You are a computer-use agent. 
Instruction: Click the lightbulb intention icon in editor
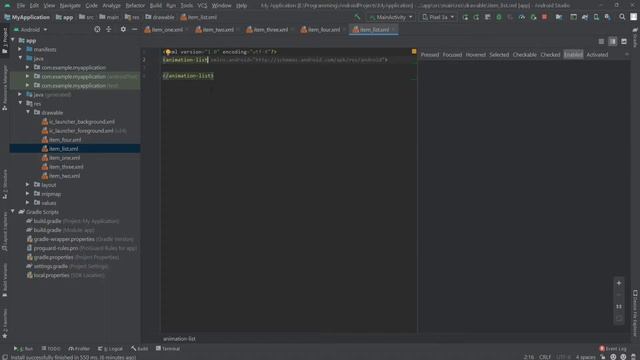[168, 52]
